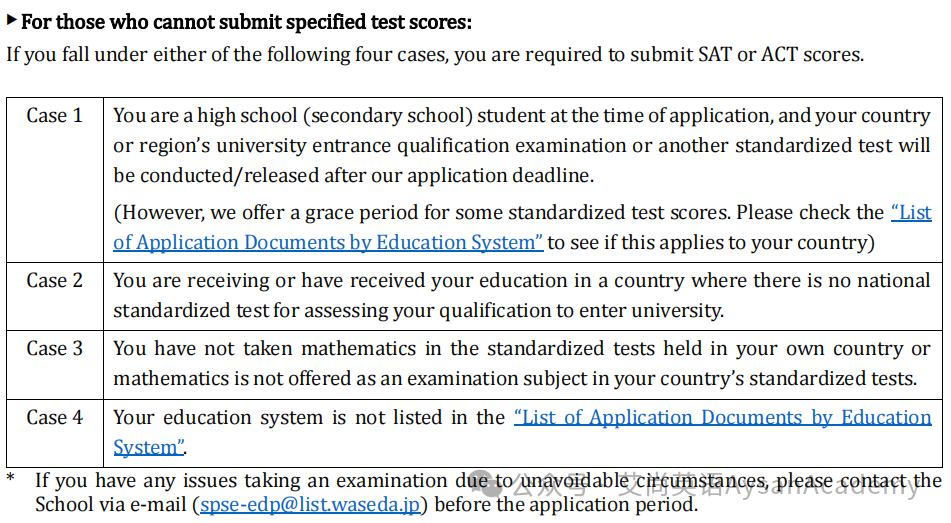Viewport: 951px width, 523px height.
Task: Select the "Case 1" label cell
Action: [55, 180]
